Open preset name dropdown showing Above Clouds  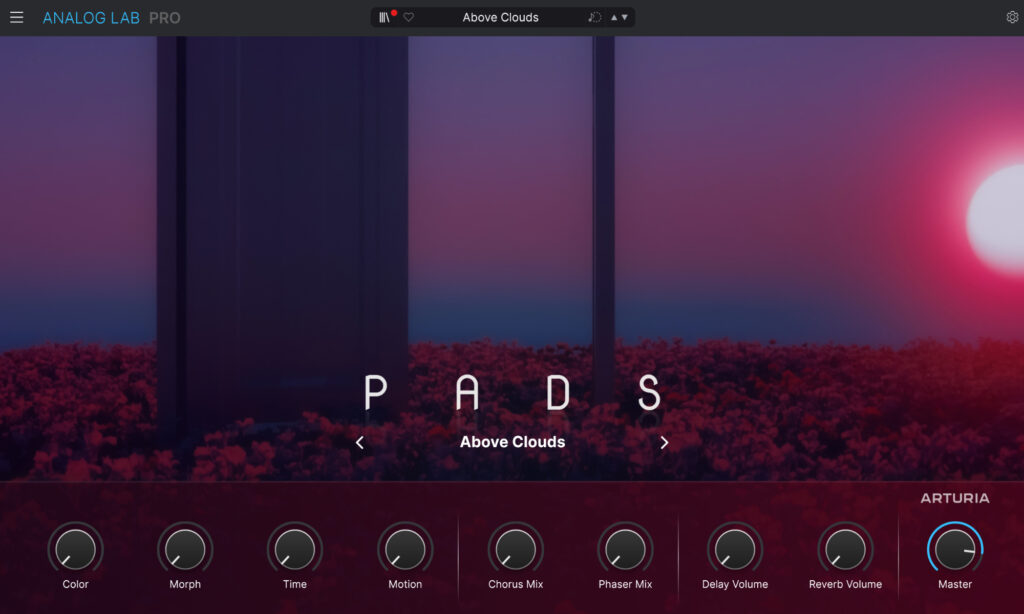click(500, 17)
